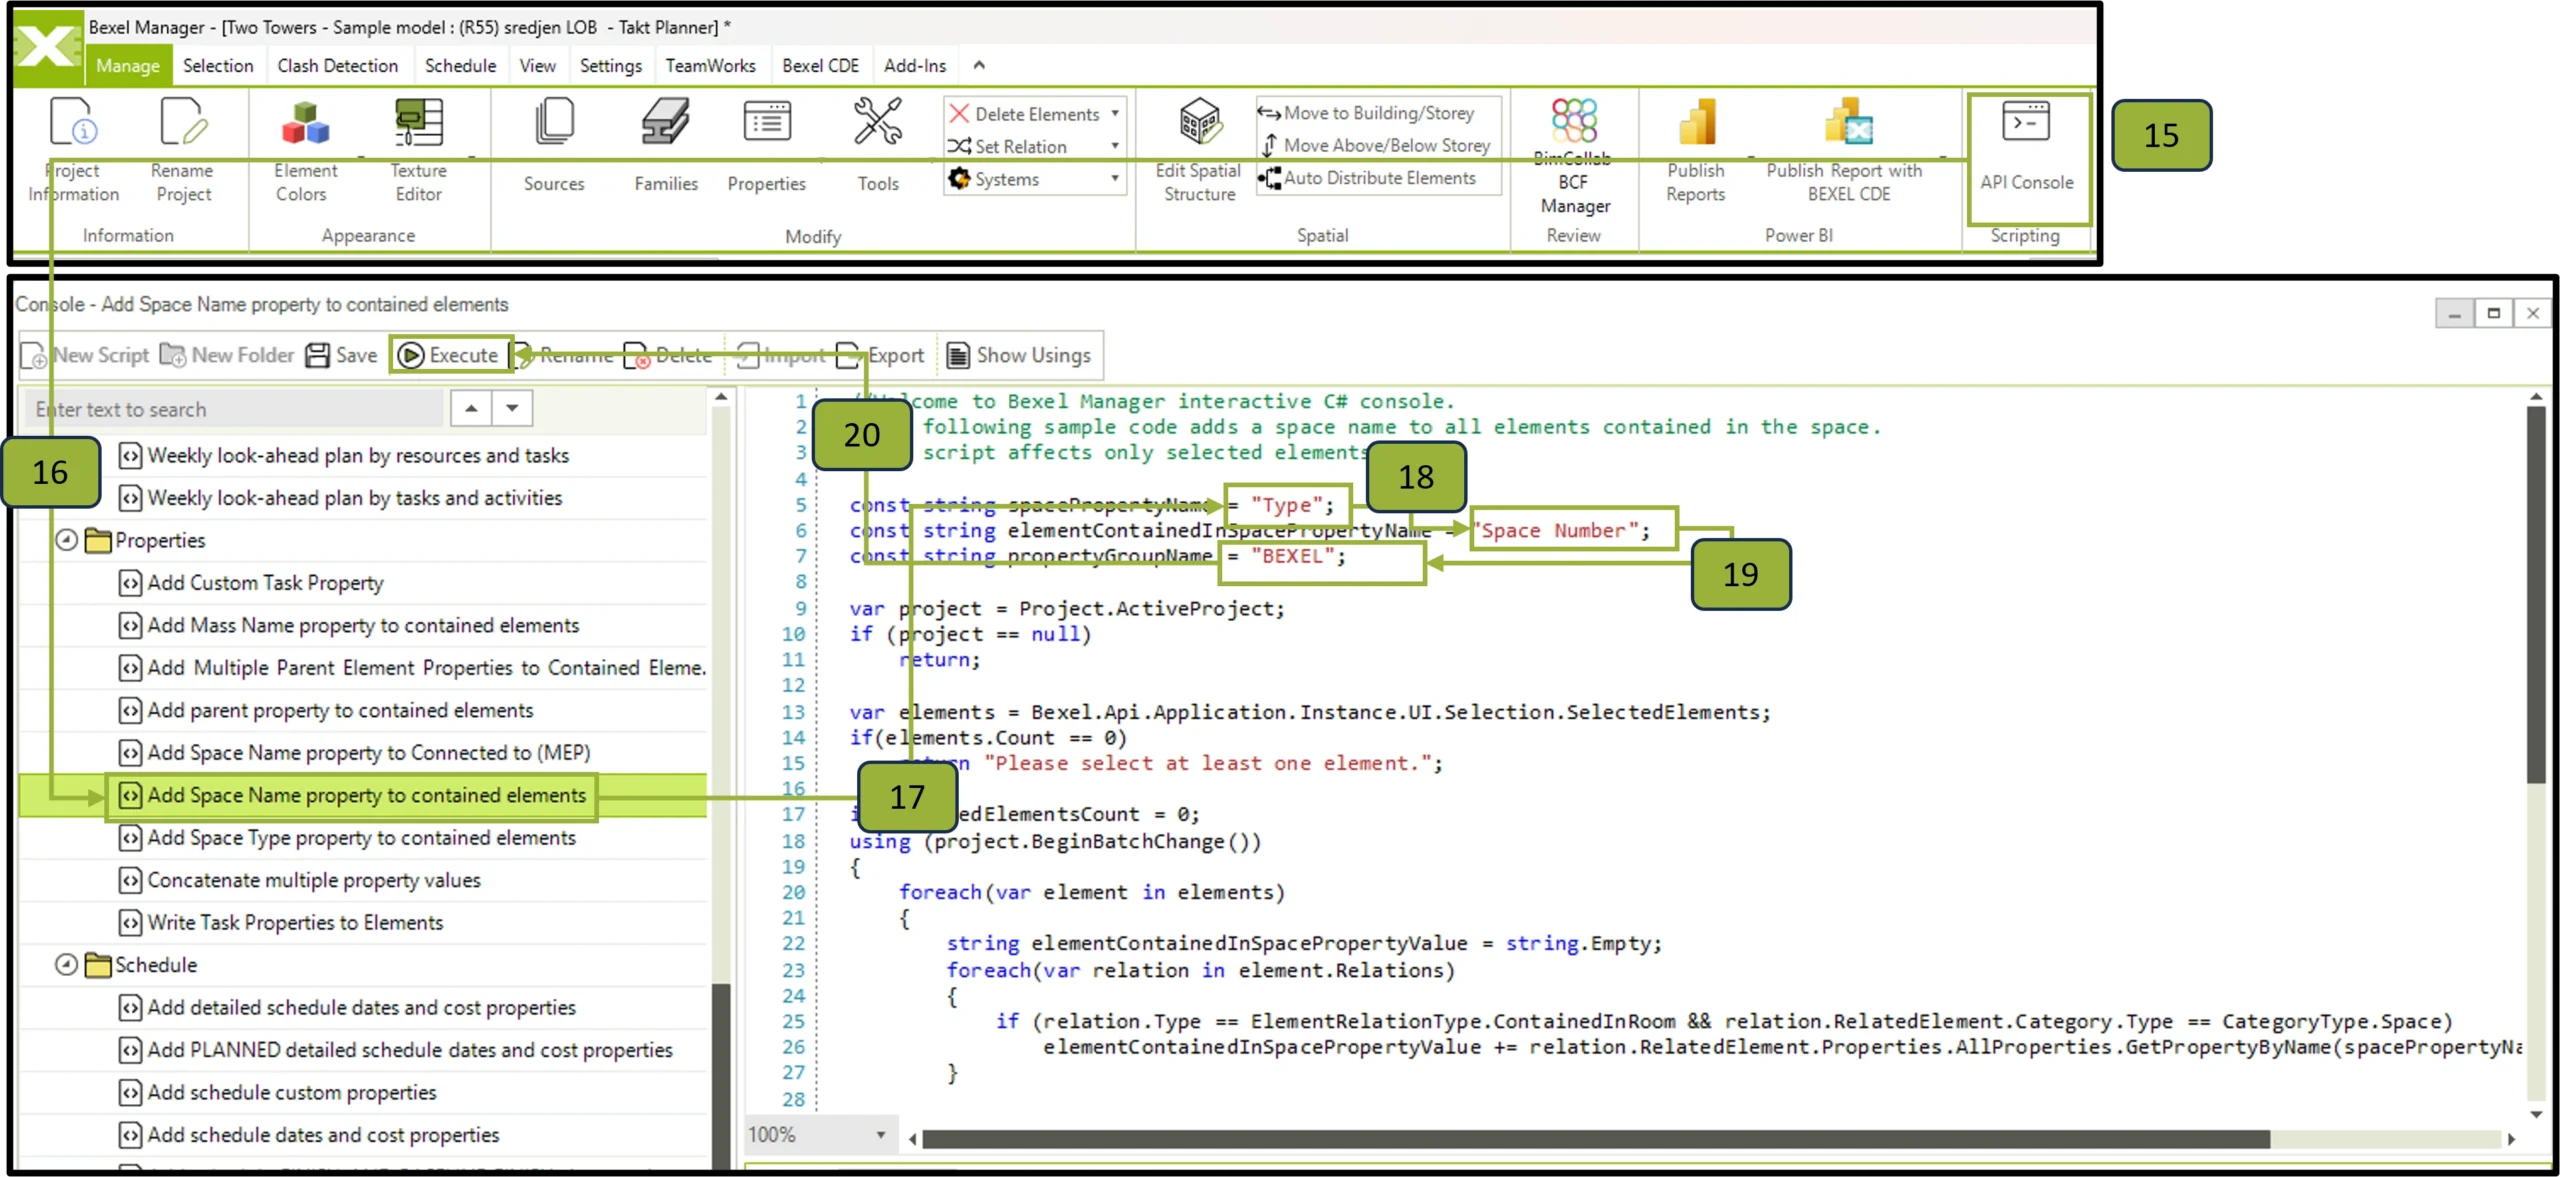Select 'Concatenate multiple property values' script

pyautogui.click(x=314, y=881)
